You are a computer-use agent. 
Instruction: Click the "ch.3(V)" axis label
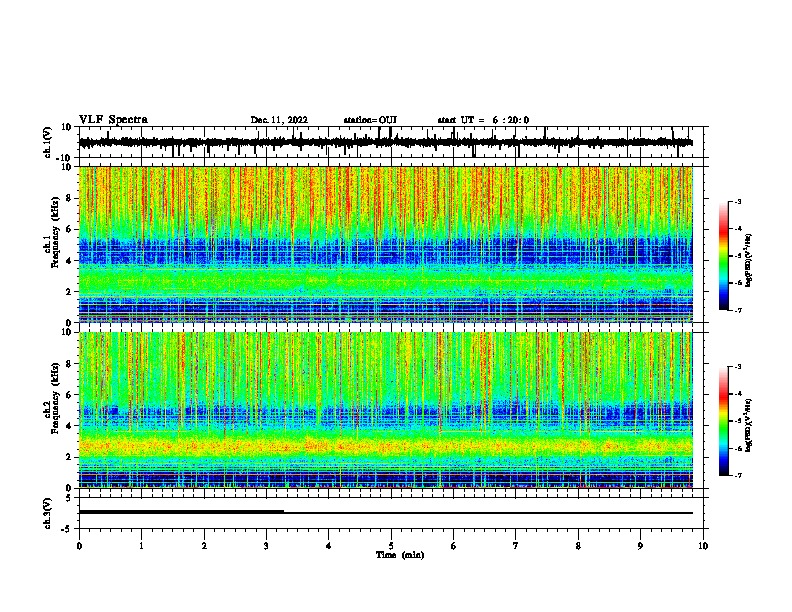pyautogui.click(x=48, y=513)
